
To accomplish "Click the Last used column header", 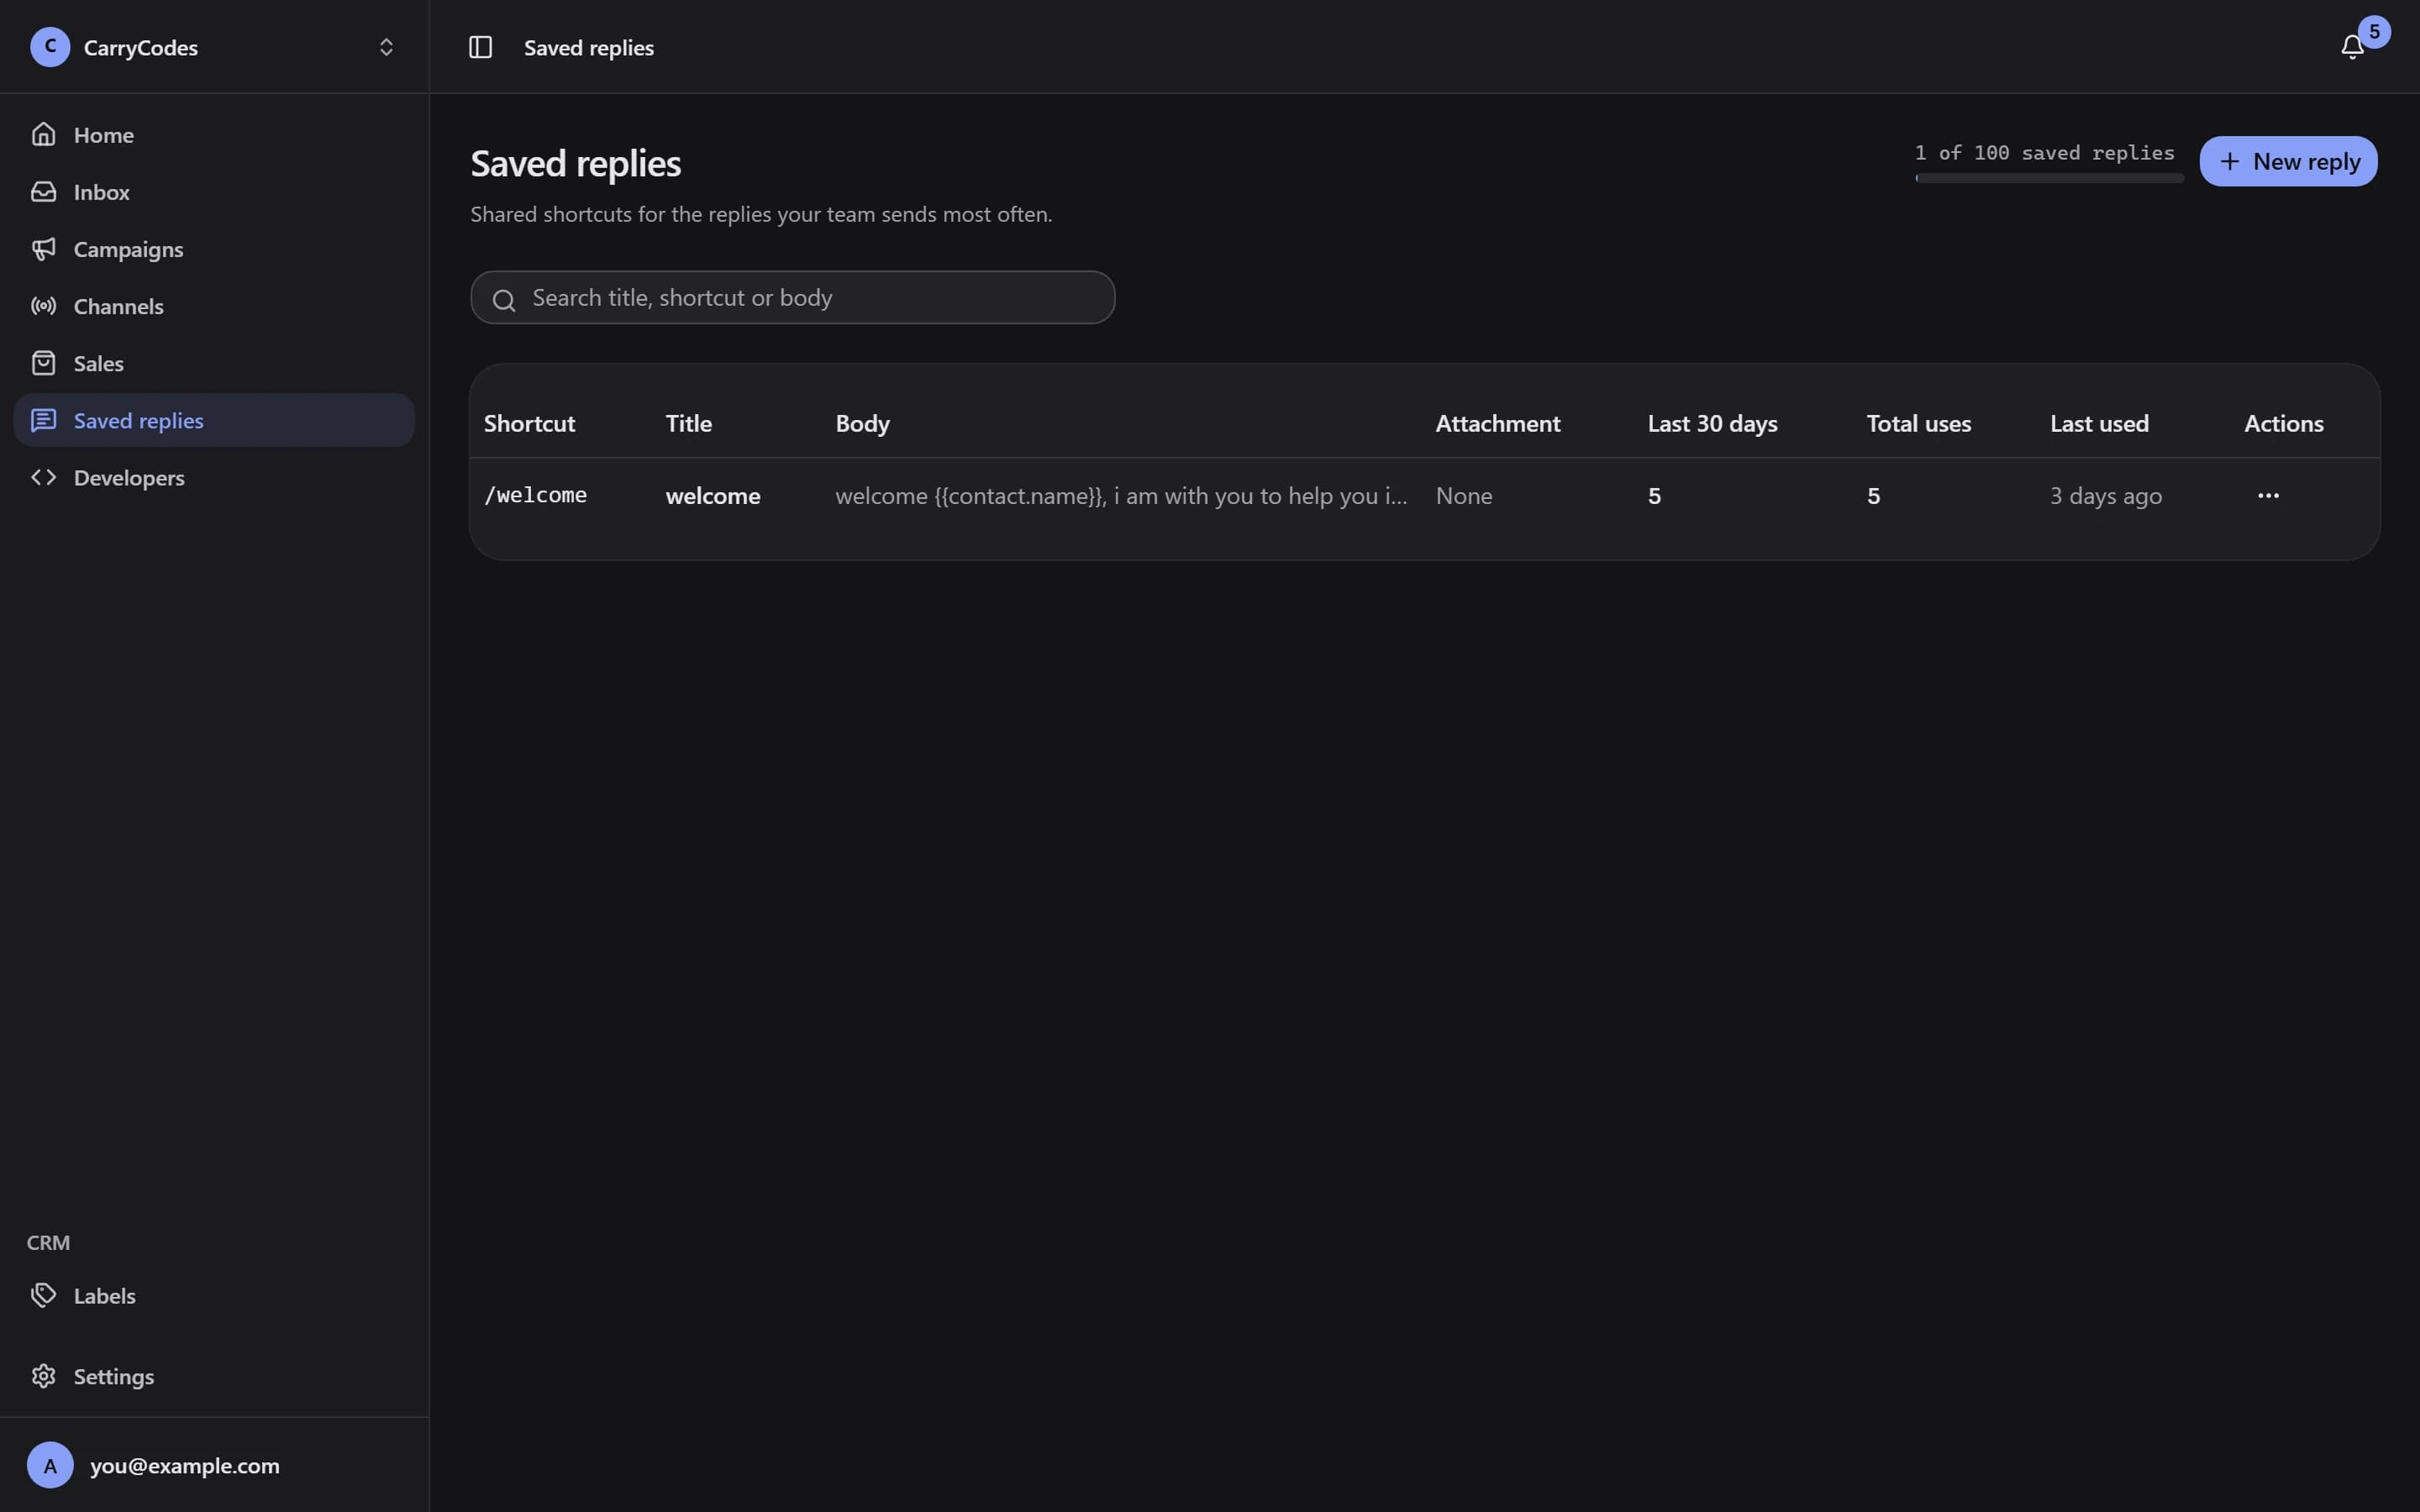I will pyautogui.click(x=2099, y=423).
